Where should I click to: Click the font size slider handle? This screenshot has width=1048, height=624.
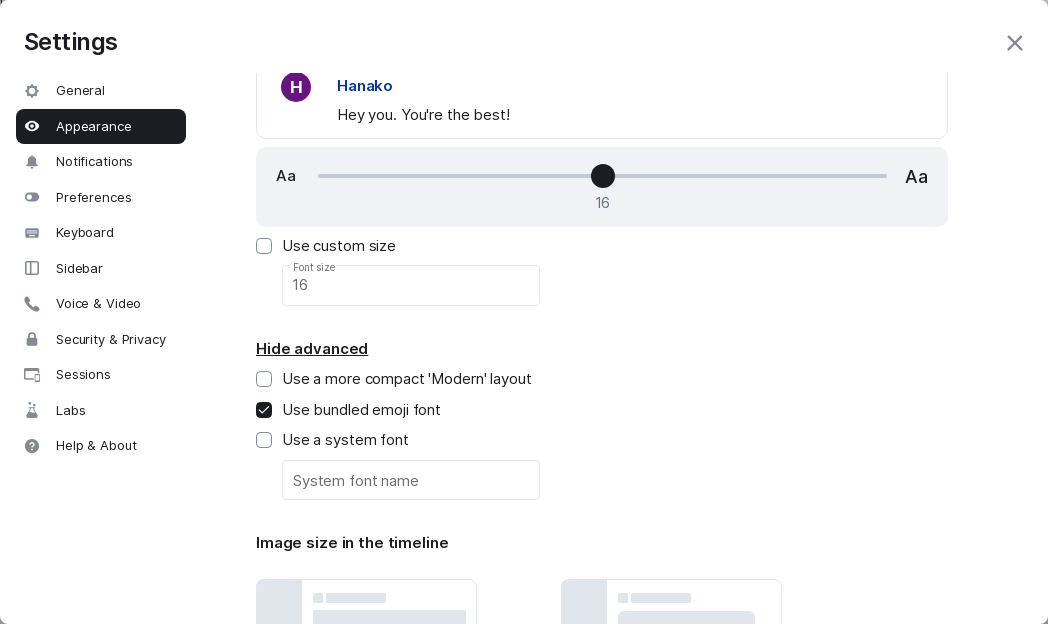(x=603, y=176)
